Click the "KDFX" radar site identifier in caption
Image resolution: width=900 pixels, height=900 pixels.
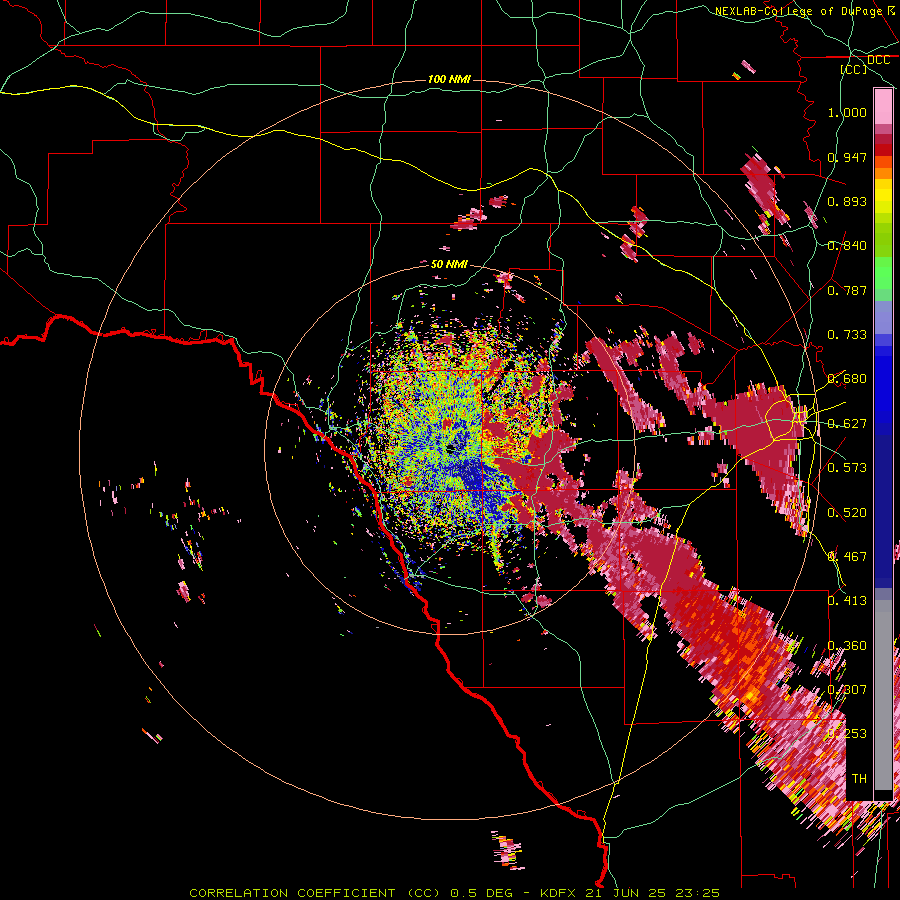click(560, 893)
